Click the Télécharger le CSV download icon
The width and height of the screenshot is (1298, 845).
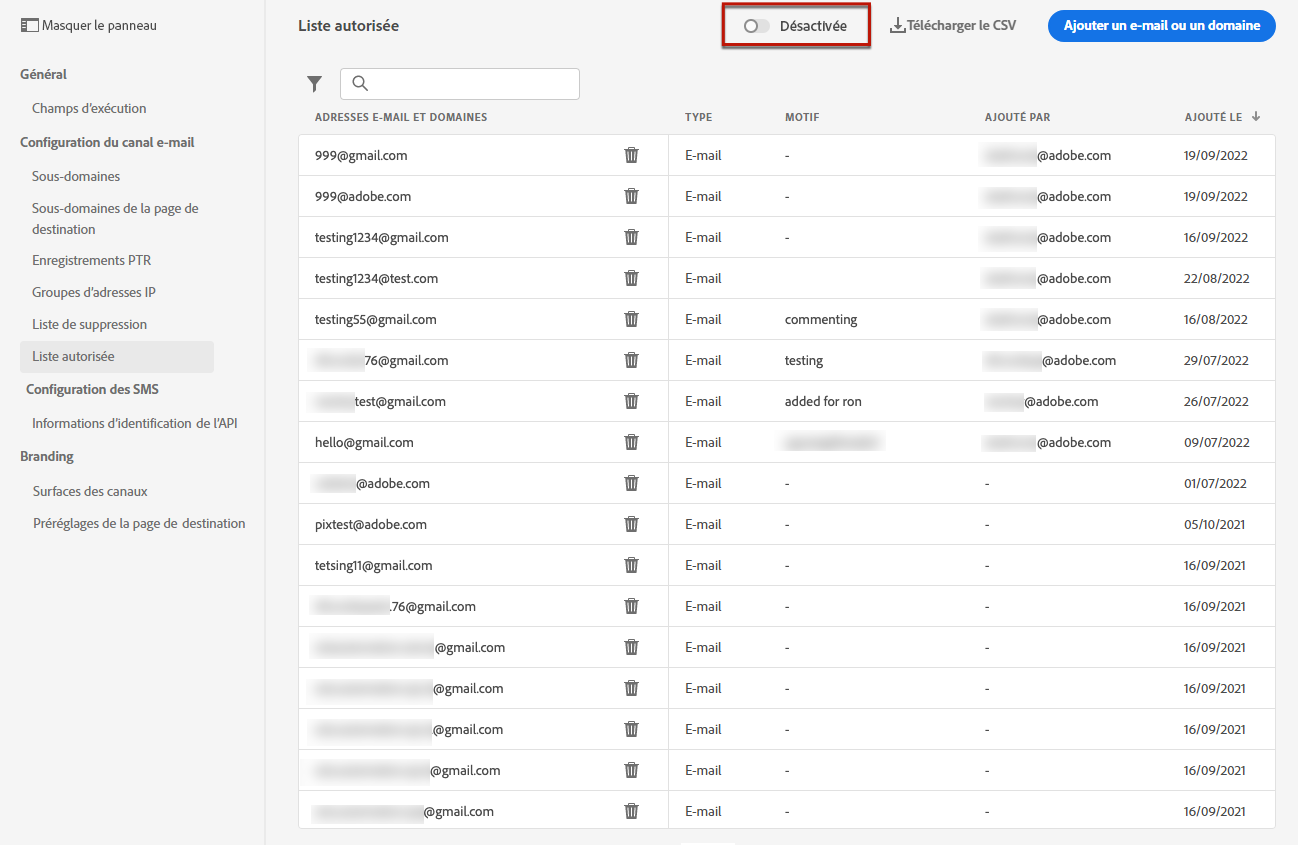point(897,25)
